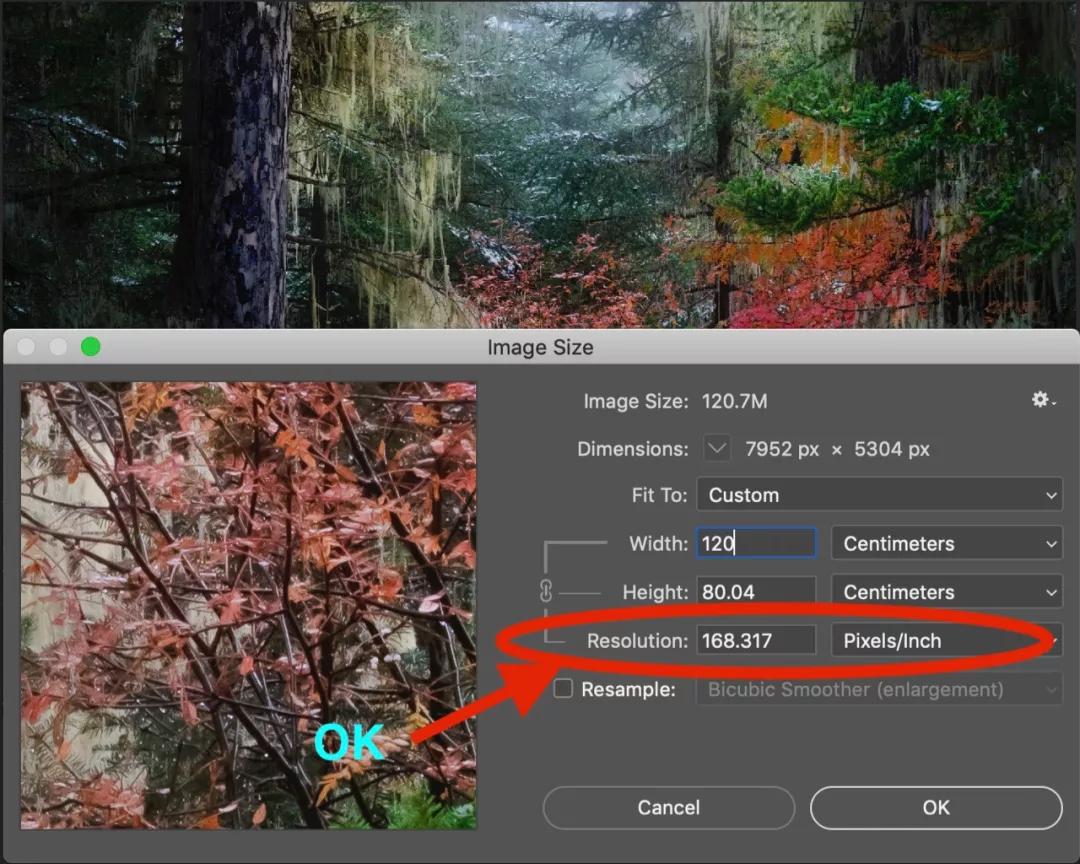Open the Width units Centimeters dropdown
The width and height of the screenshot is (1080, 864).
click(x=947, y=544)
